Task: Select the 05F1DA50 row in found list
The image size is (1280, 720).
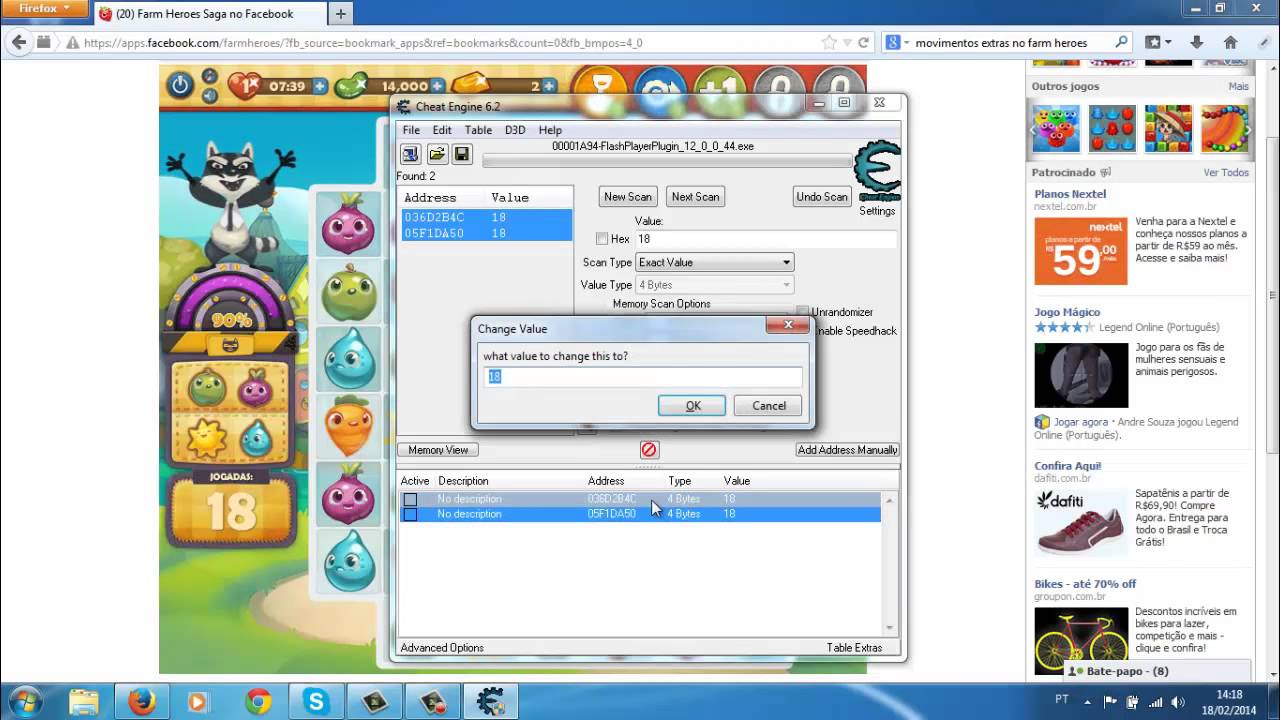Action: [487, 233]
